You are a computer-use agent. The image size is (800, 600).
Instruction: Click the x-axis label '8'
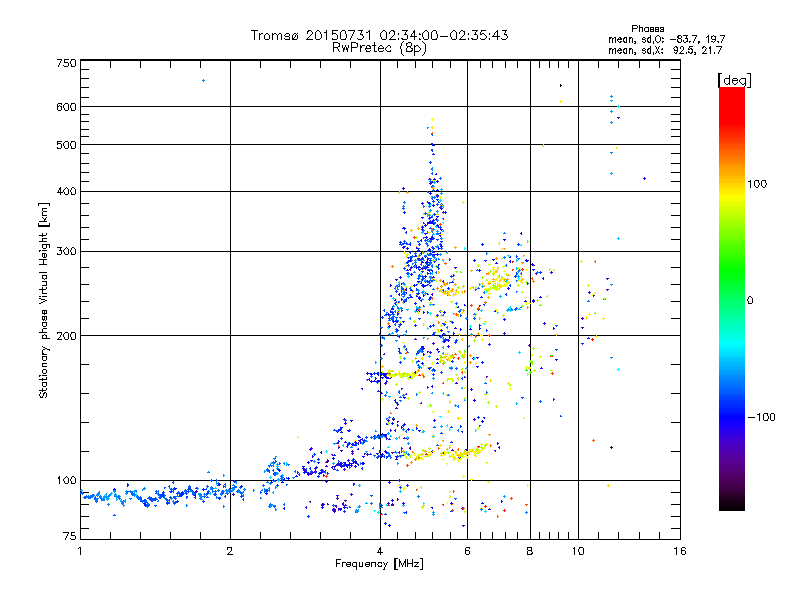pos(530,551)
